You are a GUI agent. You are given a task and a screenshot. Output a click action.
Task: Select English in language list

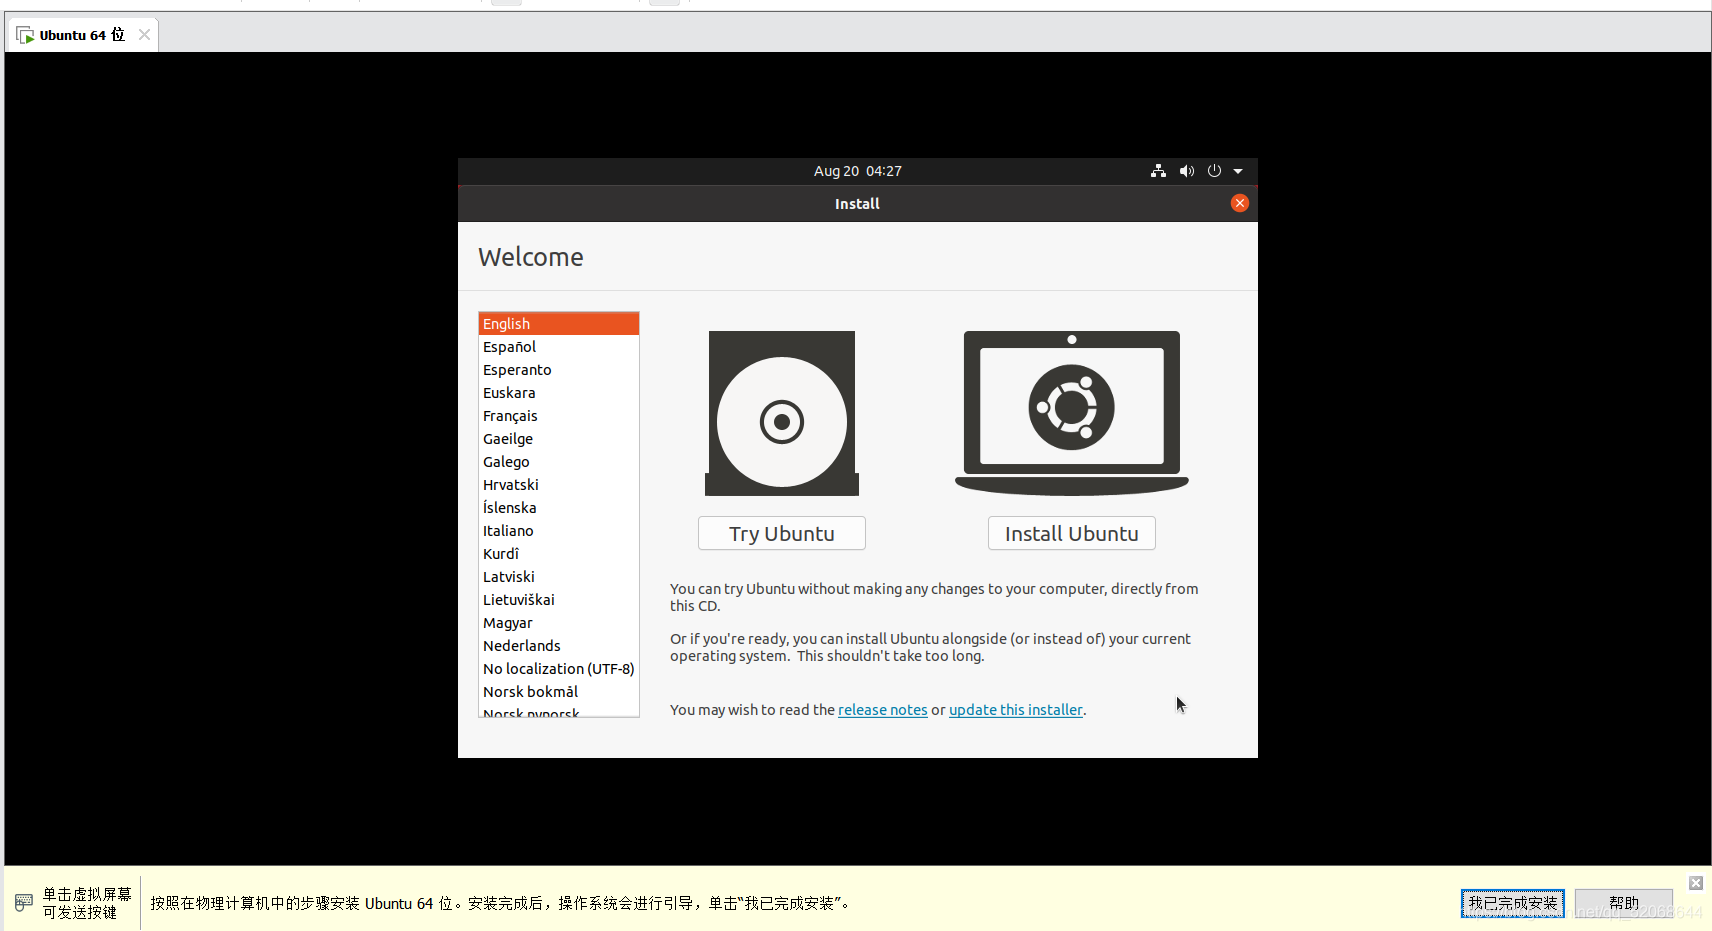pos(559,324)
